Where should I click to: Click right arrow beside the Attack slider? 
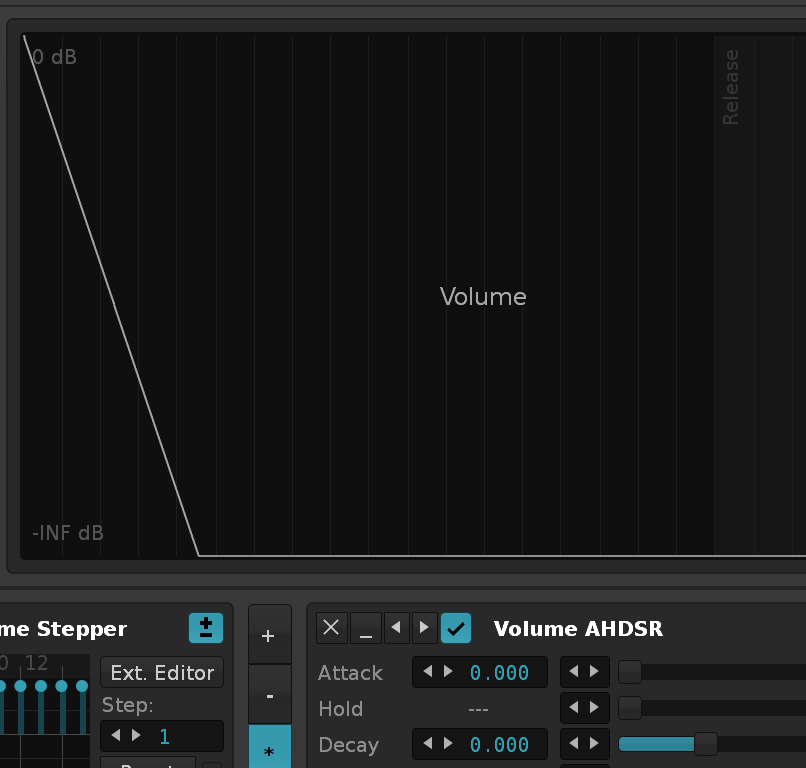(595, 671)
